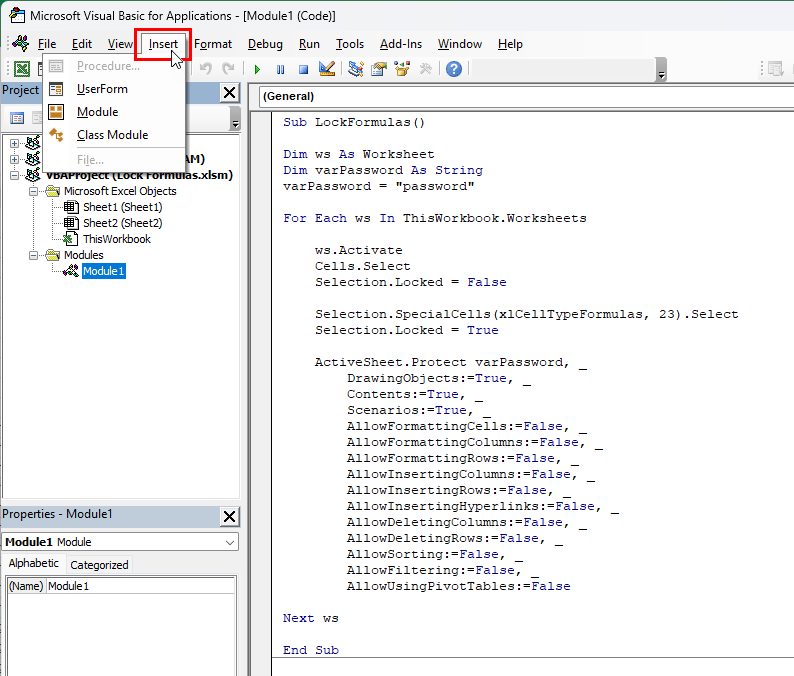Close the Properties - Module1 pane
The height and width of the screenshot is (676, 794).
pos(229,516)
